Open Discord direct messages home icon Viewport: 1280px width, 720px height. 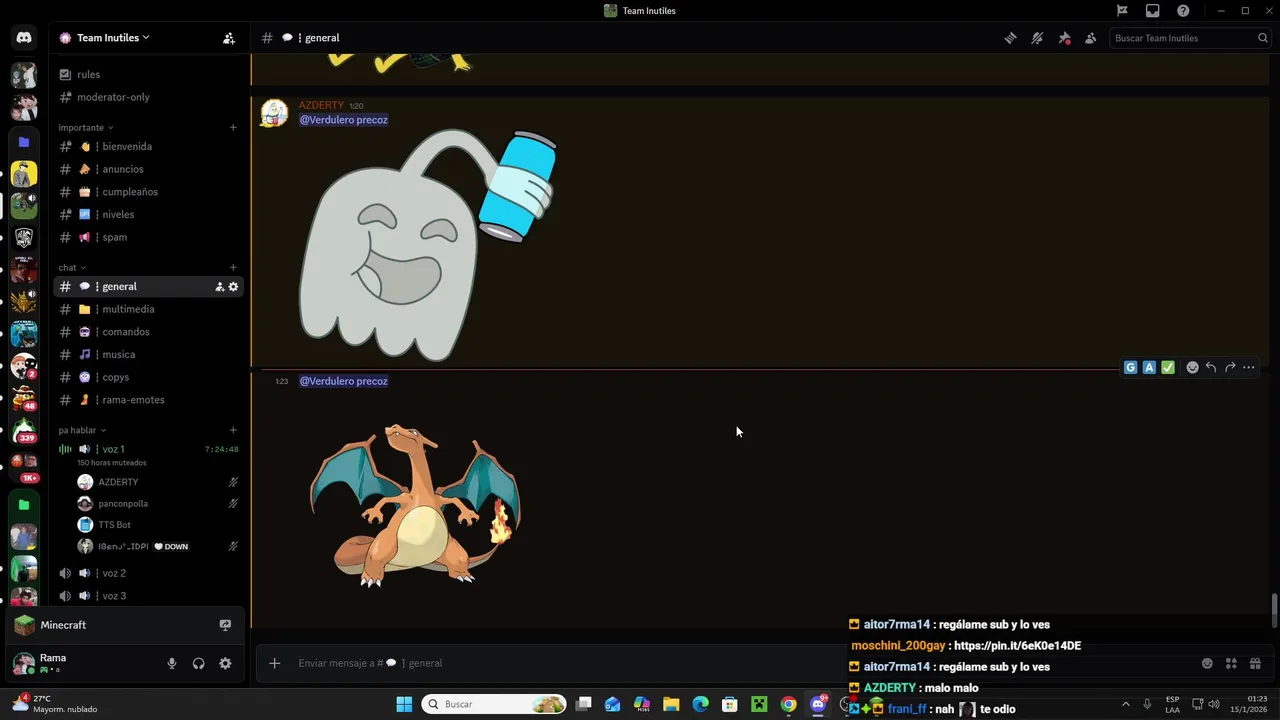click(24, 38)
